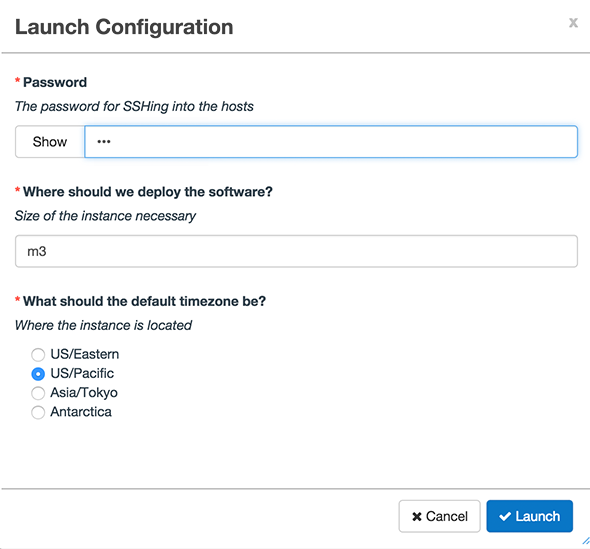The height and width of the screenshot is (549, 590).
Task: Select the US/Pacific timezone radio button
Action: click(x=38, y=374)
